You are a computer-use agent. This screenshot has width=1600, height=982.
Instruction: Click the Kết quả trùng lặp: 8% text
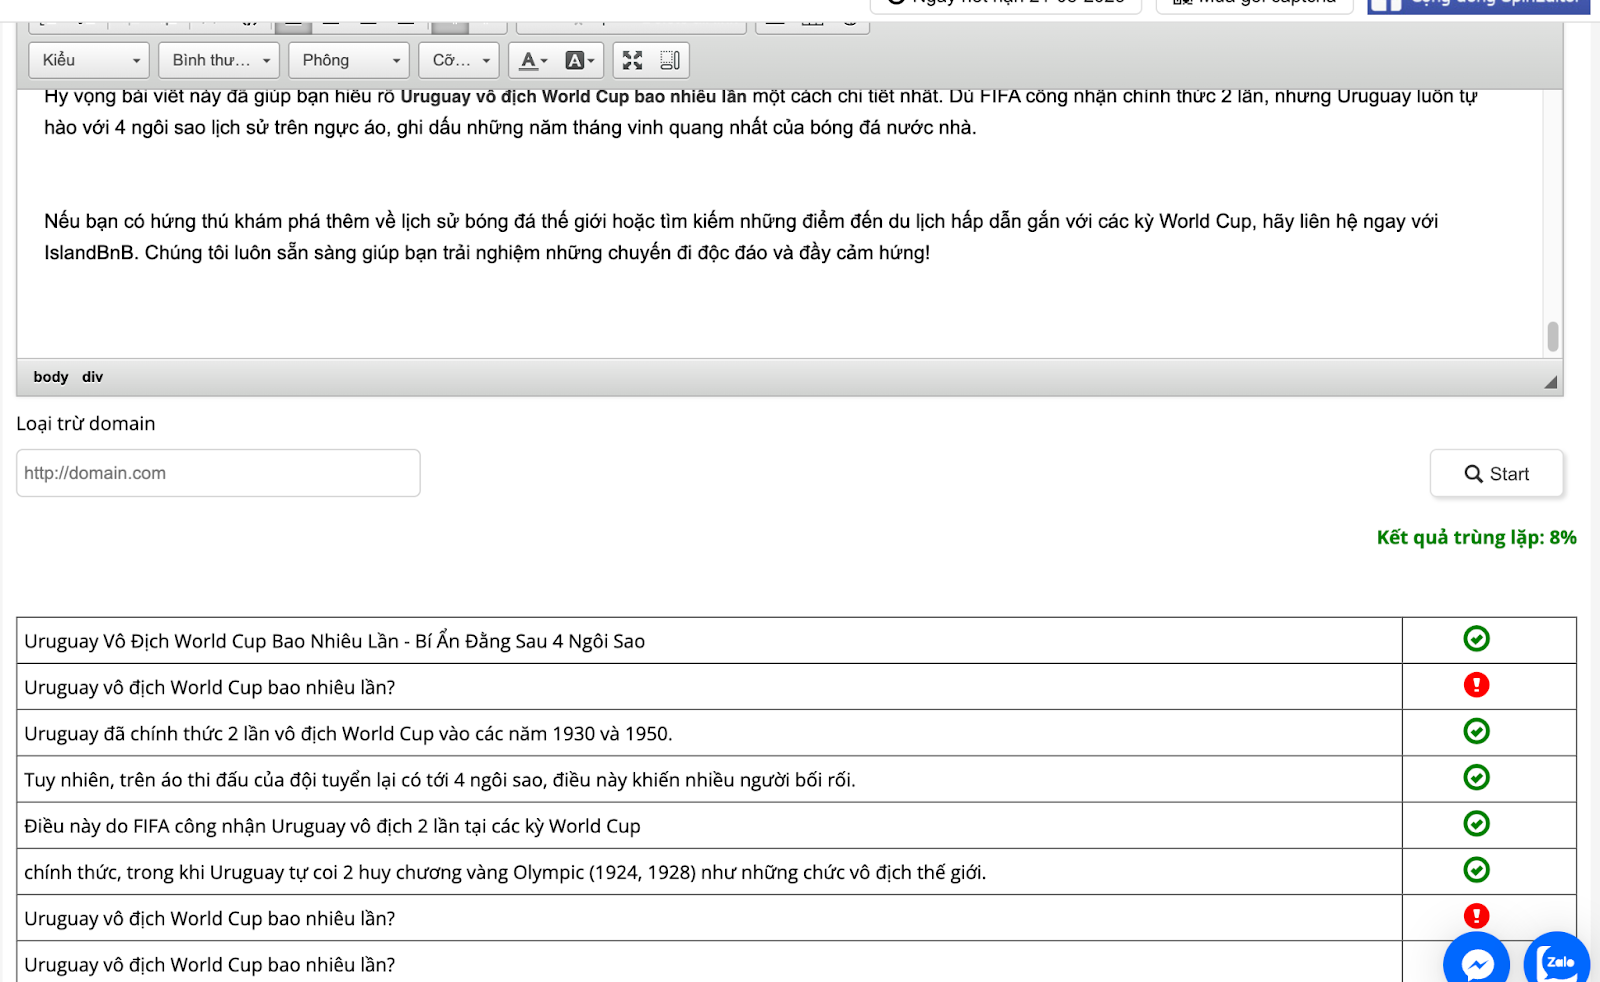click(1476, 537)
